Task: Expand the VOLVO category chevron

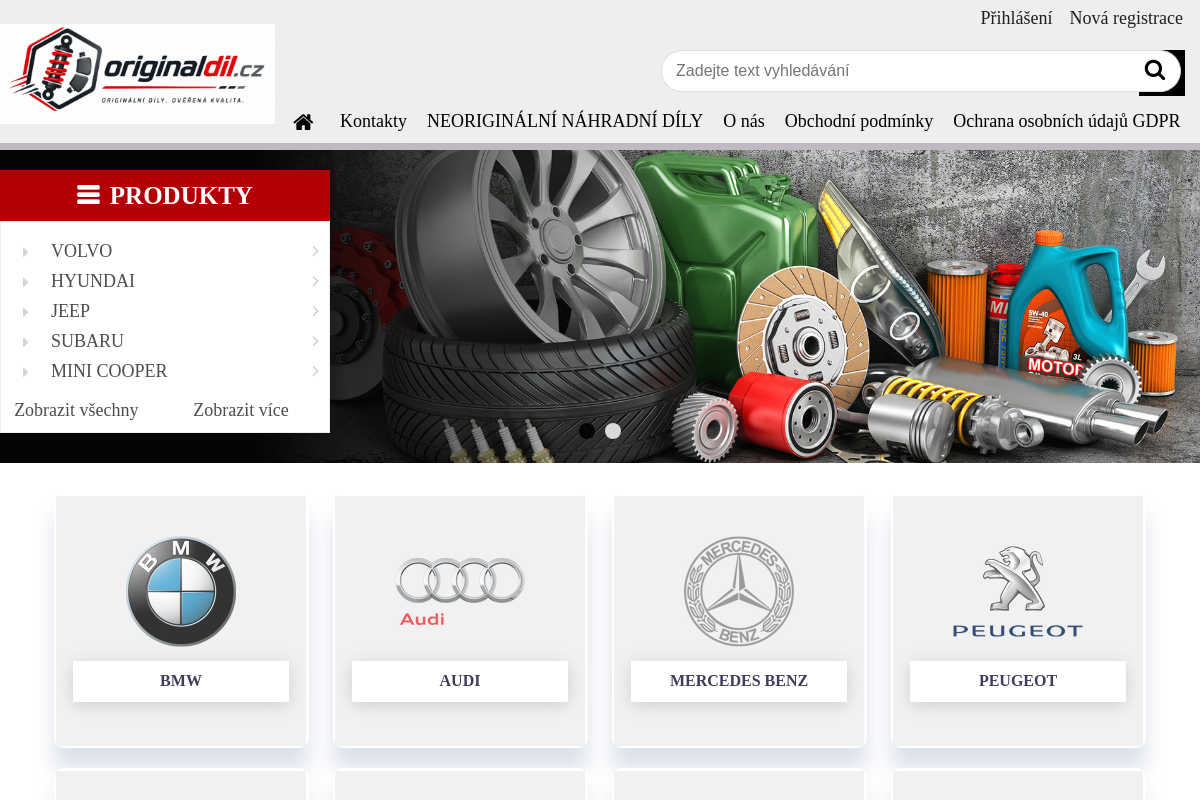Action: [x=315, y=251]
